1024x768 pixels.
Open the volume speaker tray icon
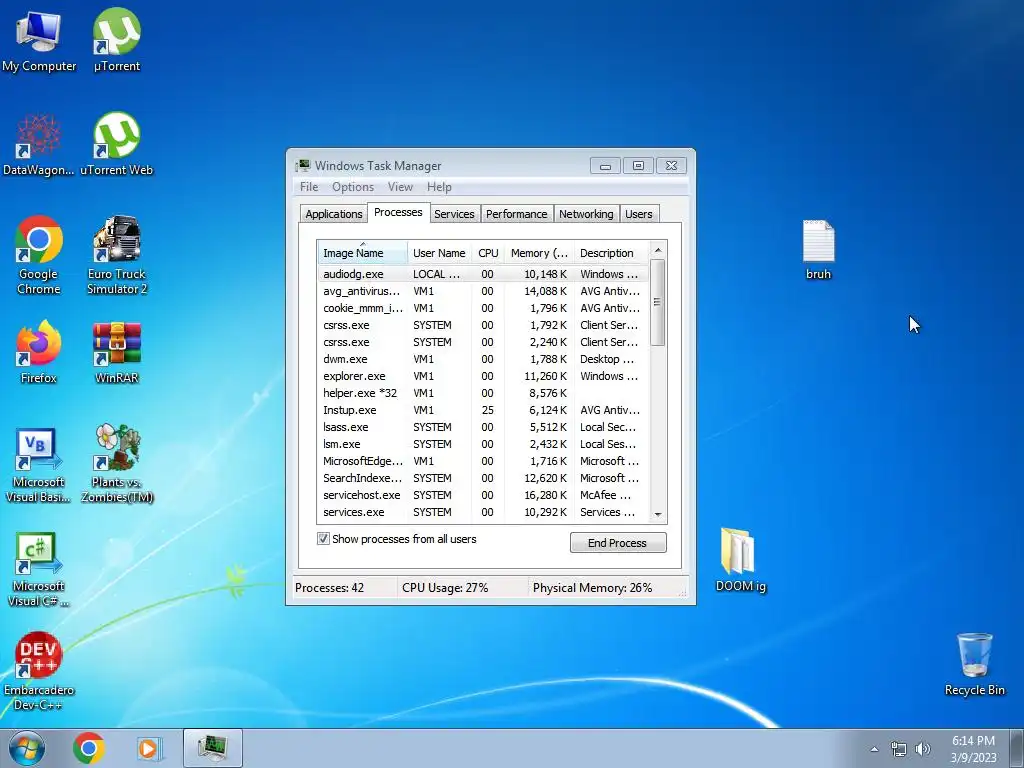[923, 749]
